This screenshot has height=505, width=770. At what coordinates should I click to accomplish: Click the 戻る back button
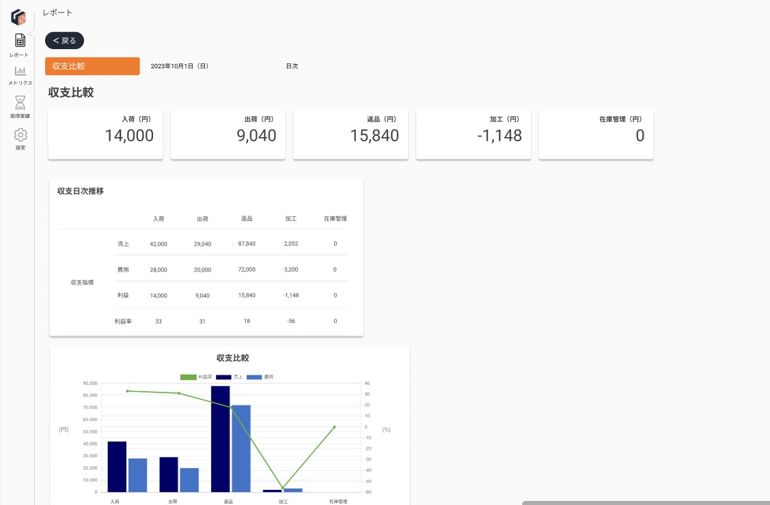(x=64, y=40)
